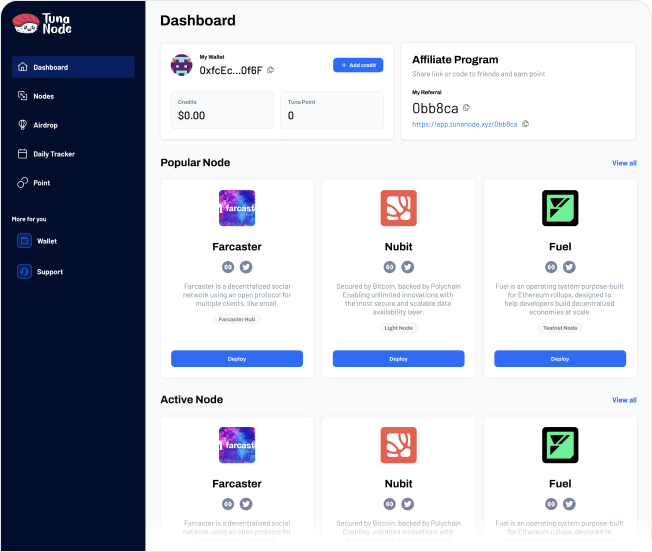This screenshot has width=652, height=552.
Task: Copy the referral code 0bb8ca
Action: (x=466, y=108)
